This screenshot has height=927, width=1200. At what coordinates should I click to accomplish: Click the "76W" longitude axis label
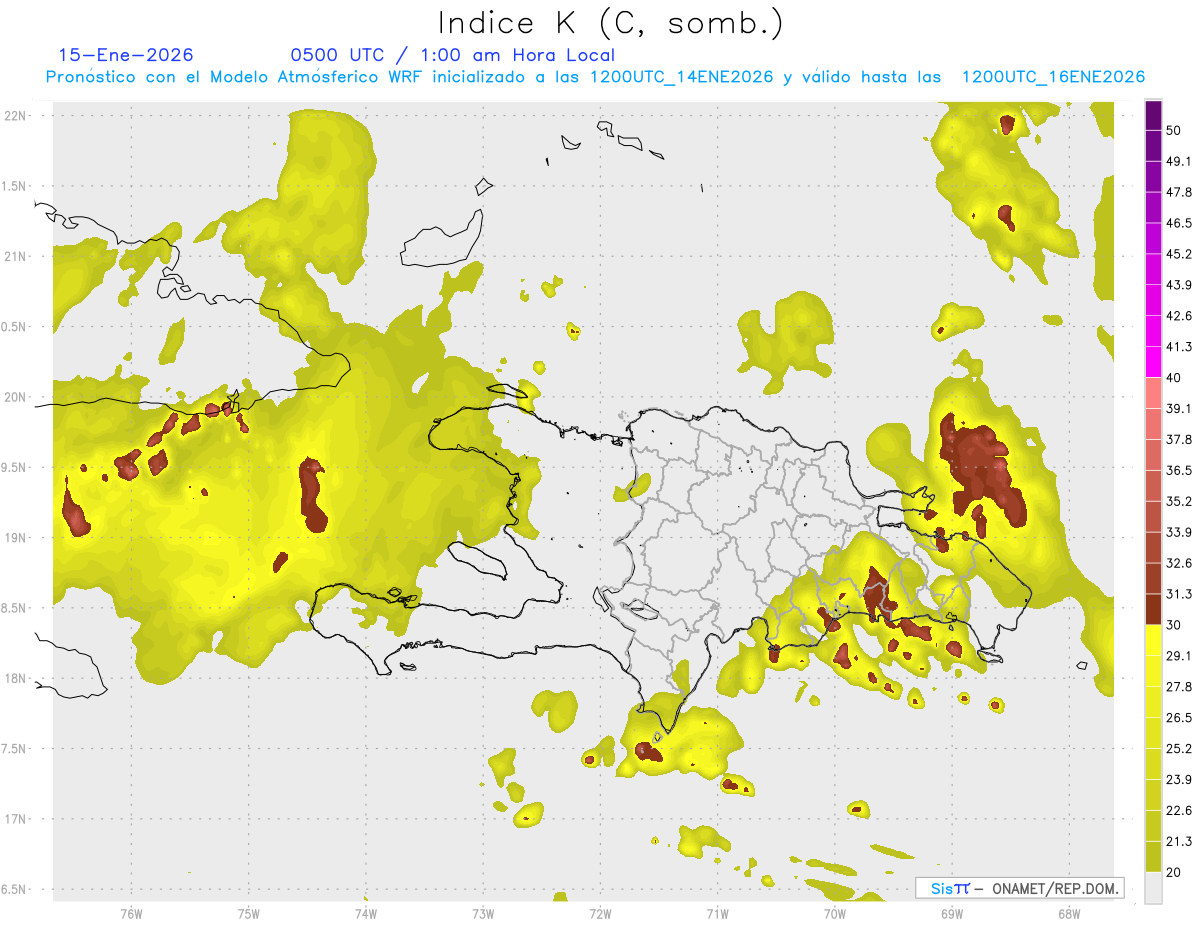click(131, 914)
